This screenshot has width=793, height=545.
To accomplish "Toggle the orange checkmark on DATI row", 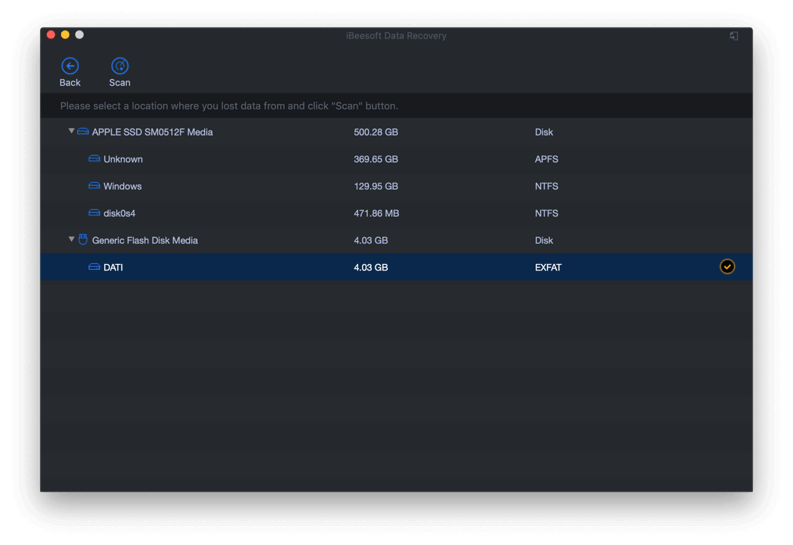I will click(x=727, y=267).
